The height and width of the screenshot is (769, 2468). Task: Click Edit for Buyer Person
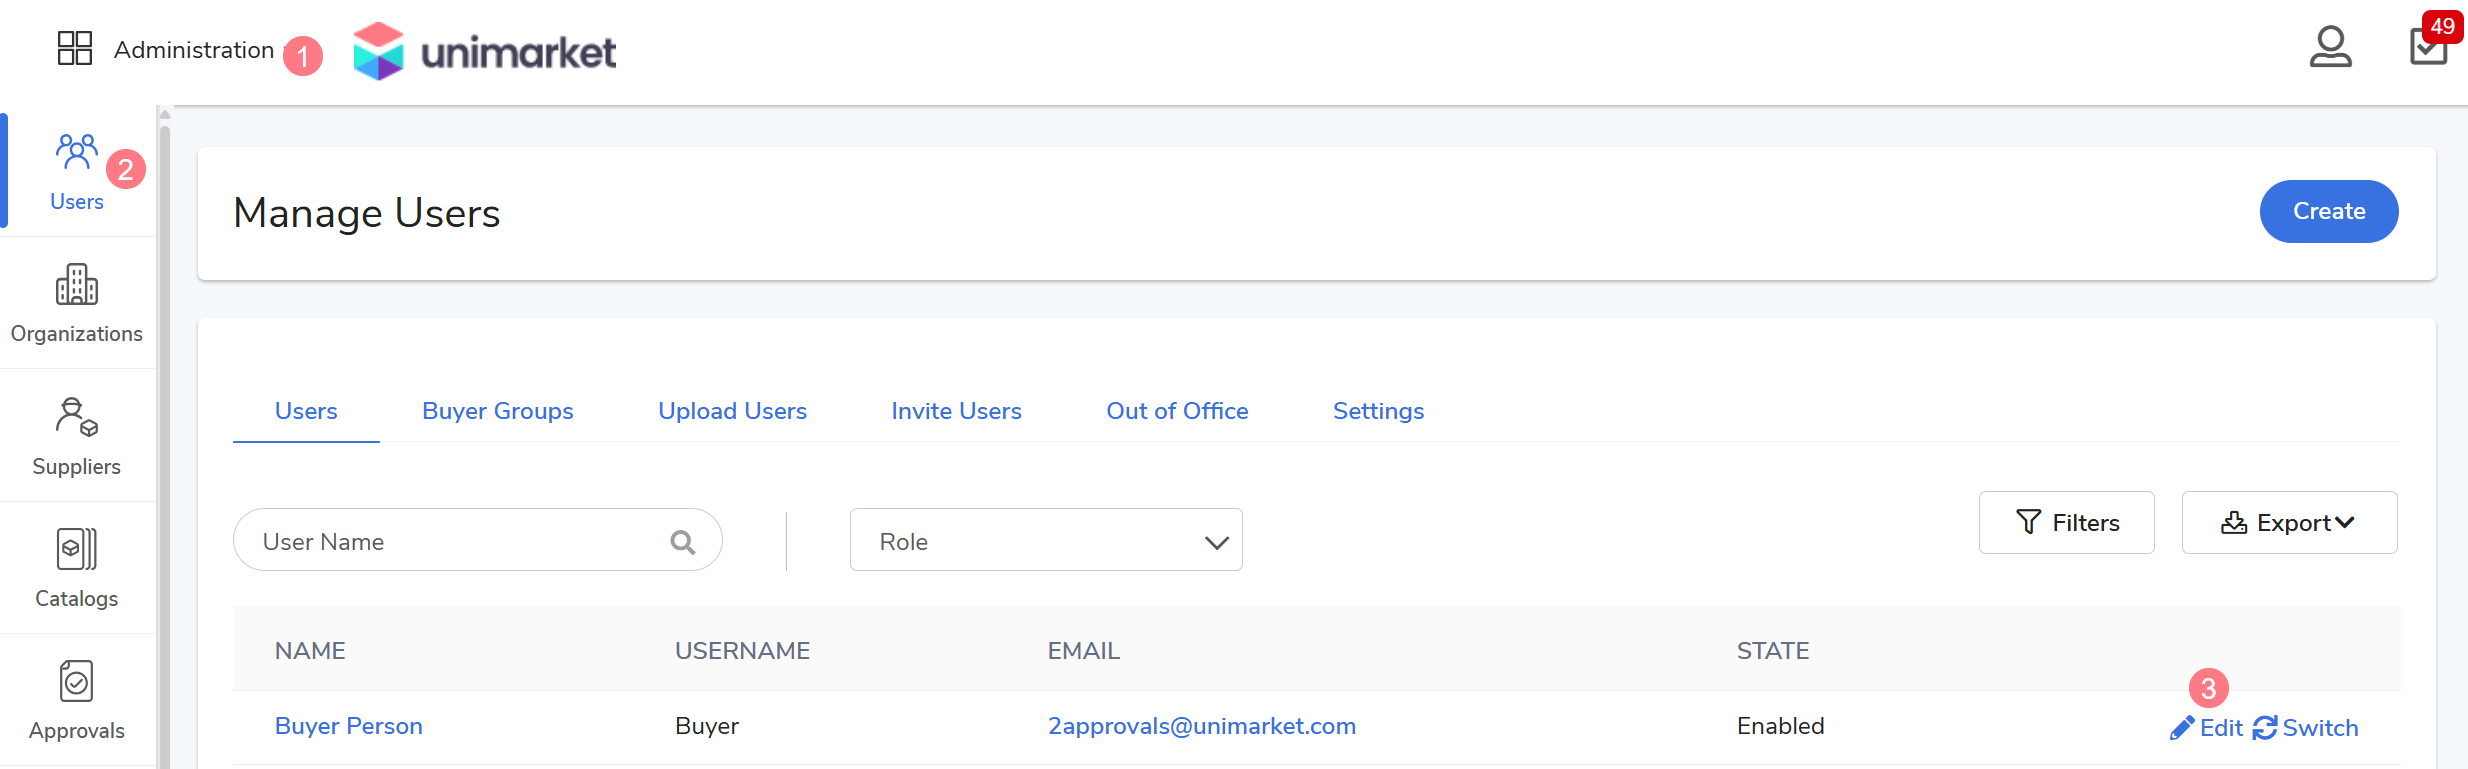point(2207,728)
